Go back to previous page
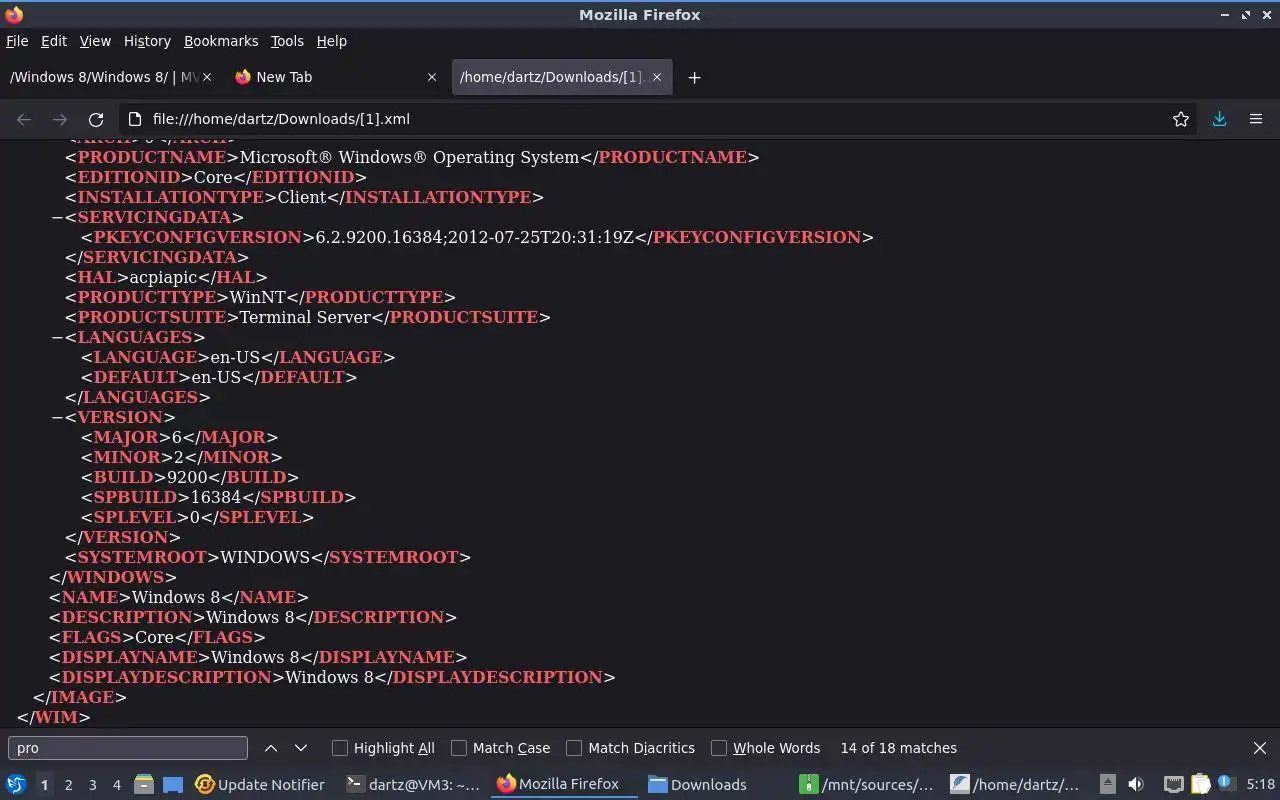 (24, 119)
